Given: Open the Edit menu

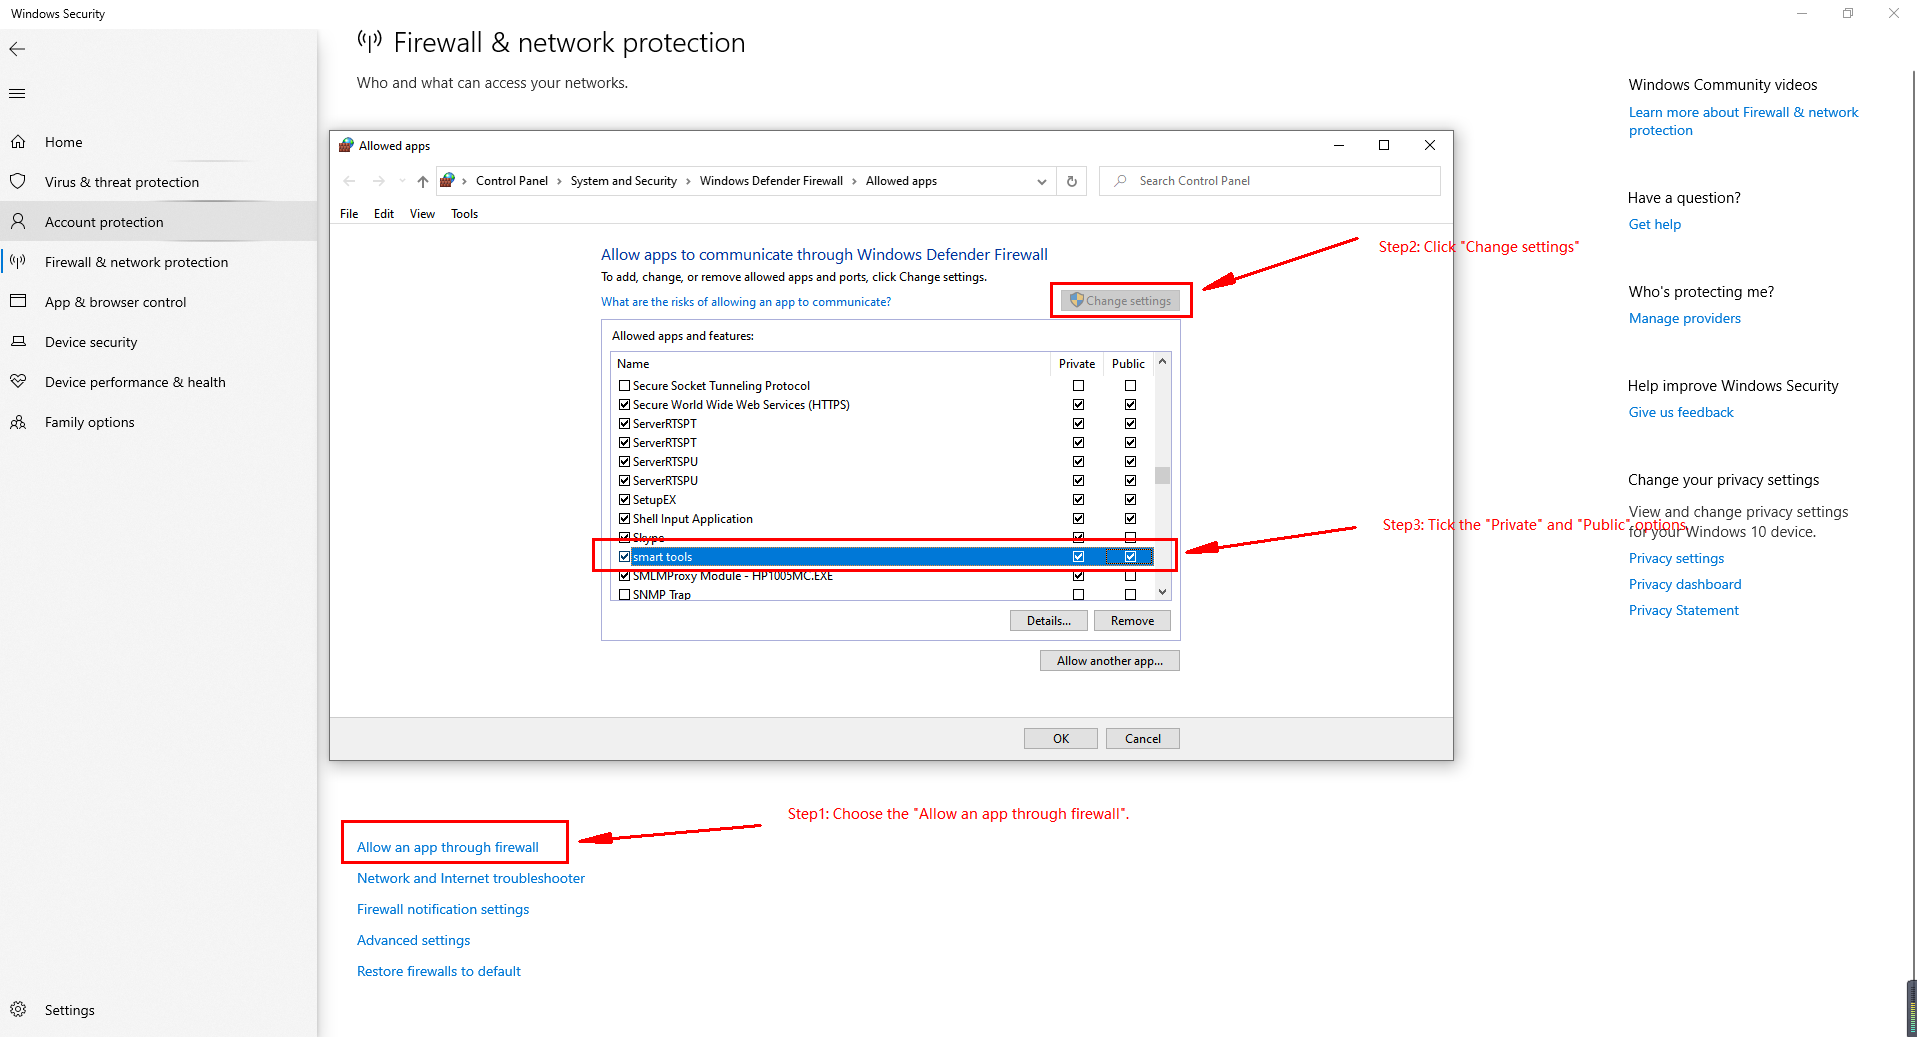Looking at the screenshot, I should (x=384, y=213).
